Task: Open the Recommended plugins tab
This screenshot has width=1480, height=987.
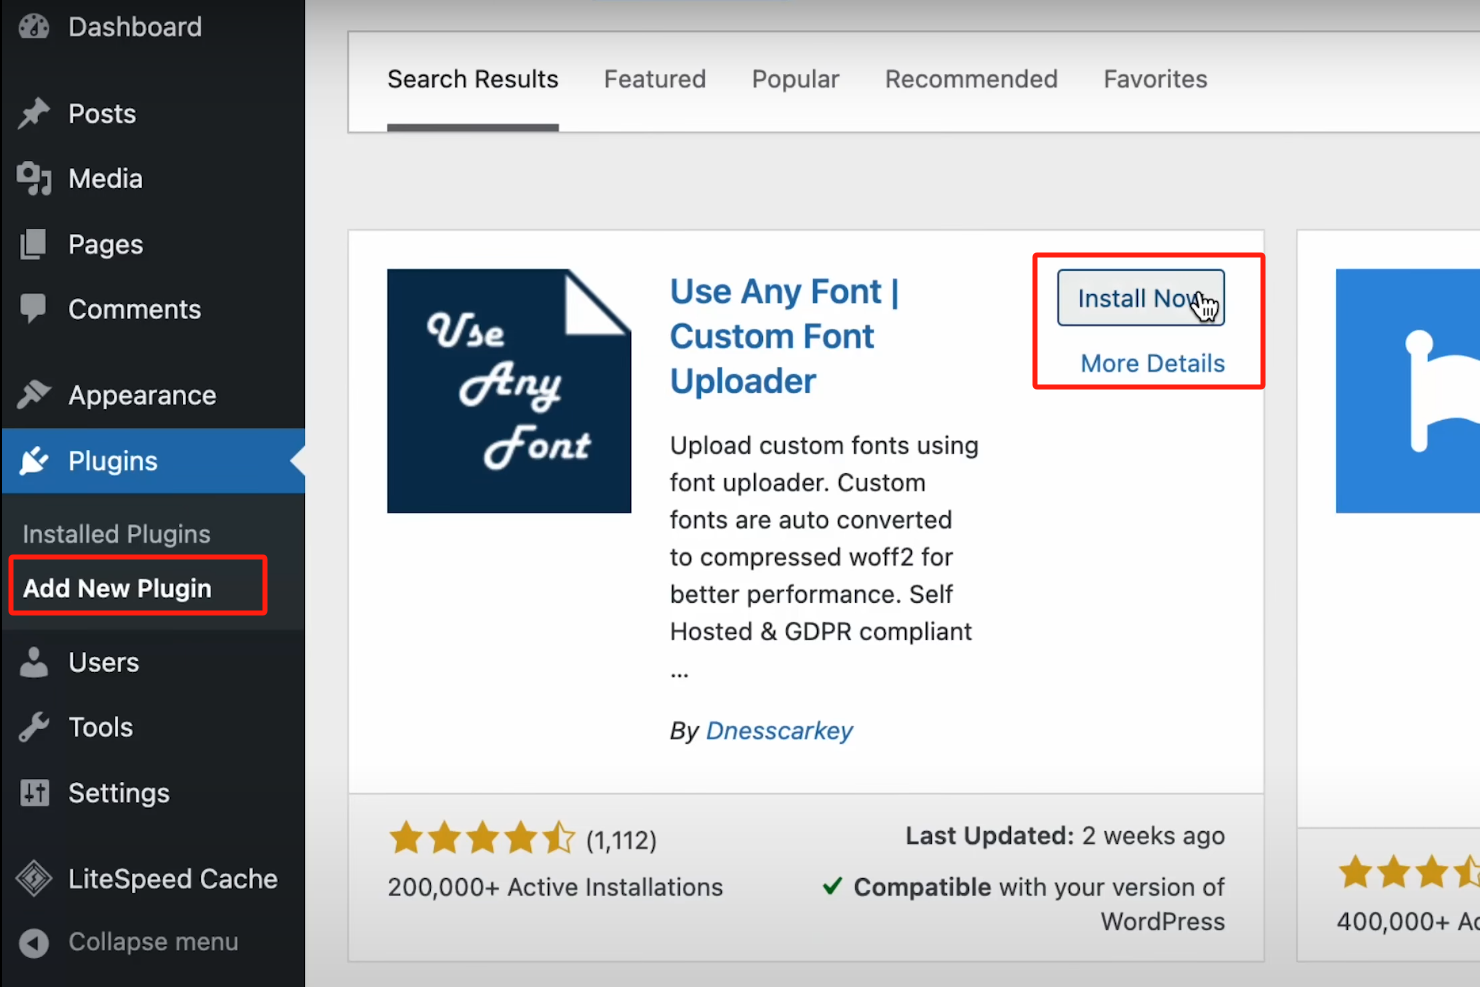Action: (x=971, y=79)
